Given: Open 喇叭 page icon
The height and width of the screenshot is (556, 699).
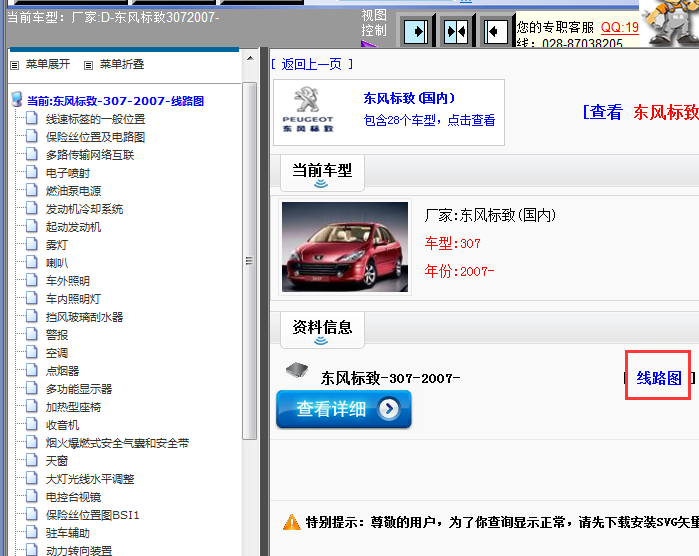Looking at the screenshot, I should (32, 263).
